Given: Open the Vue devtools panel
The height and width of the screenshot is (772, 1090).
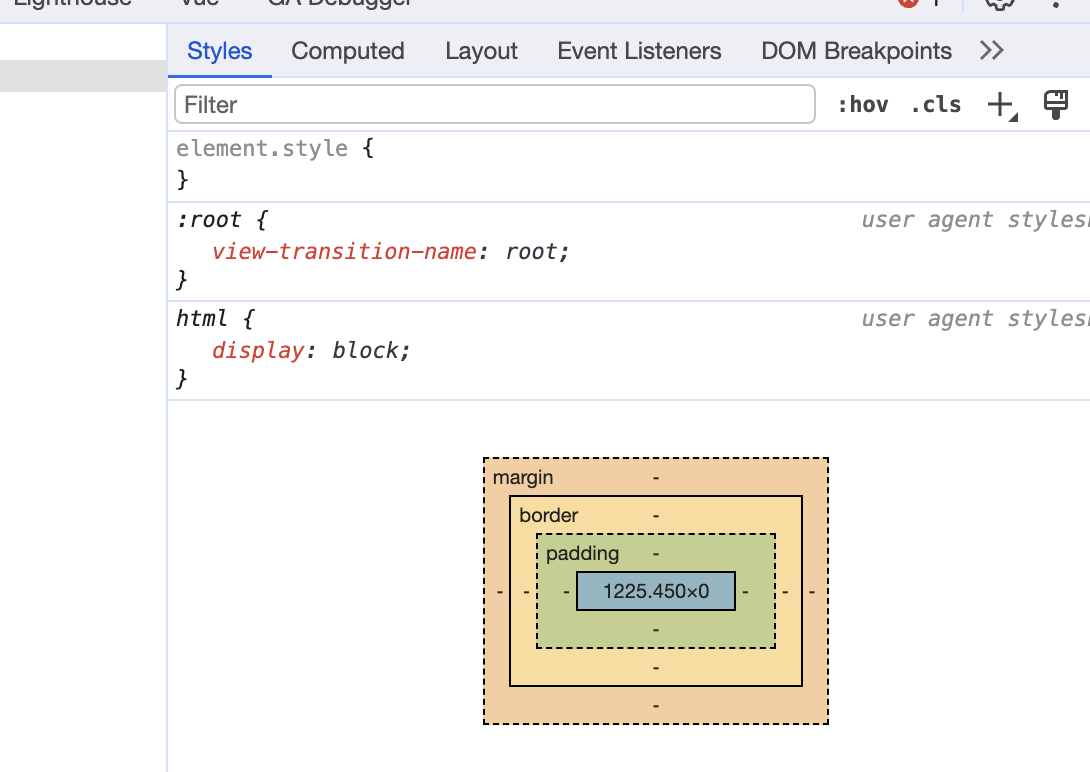Looking at the screenshot, I should click(x=198, y=2).
